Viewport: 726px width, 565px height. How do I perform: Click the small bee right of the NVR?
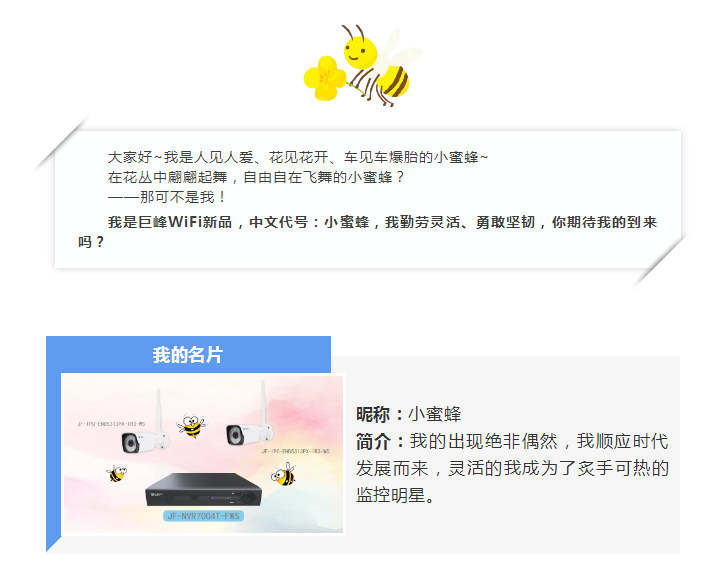tap(283, 474)
